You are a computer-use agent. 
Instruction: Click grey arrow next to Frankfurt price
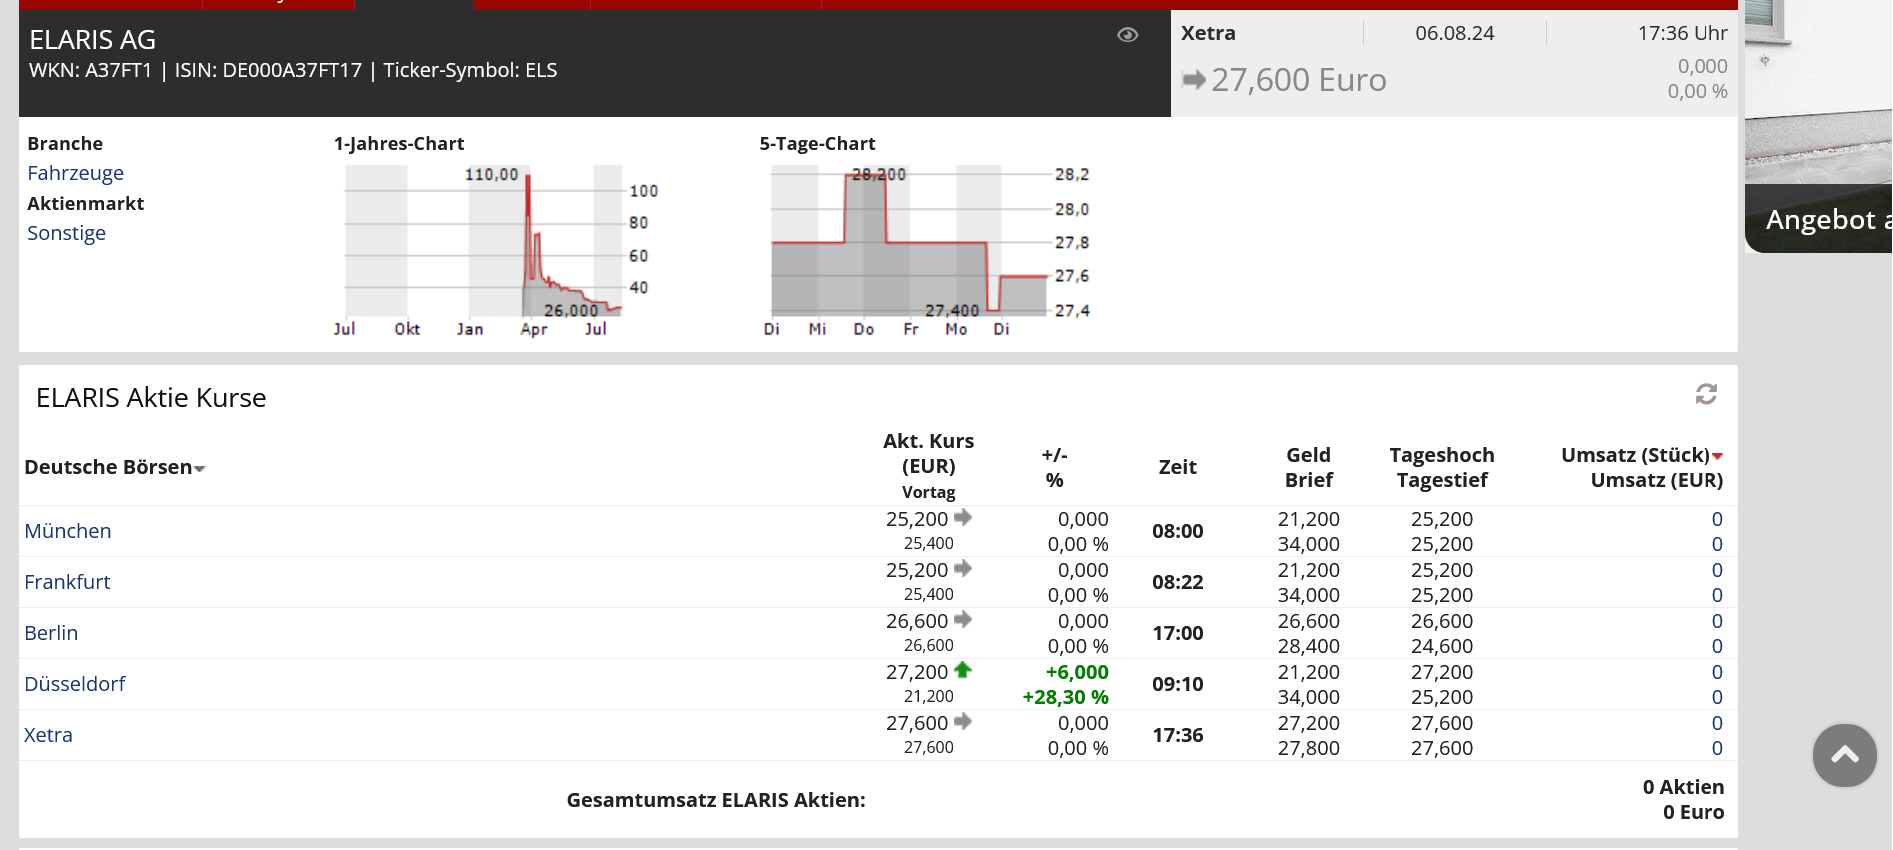click(963, 569)
